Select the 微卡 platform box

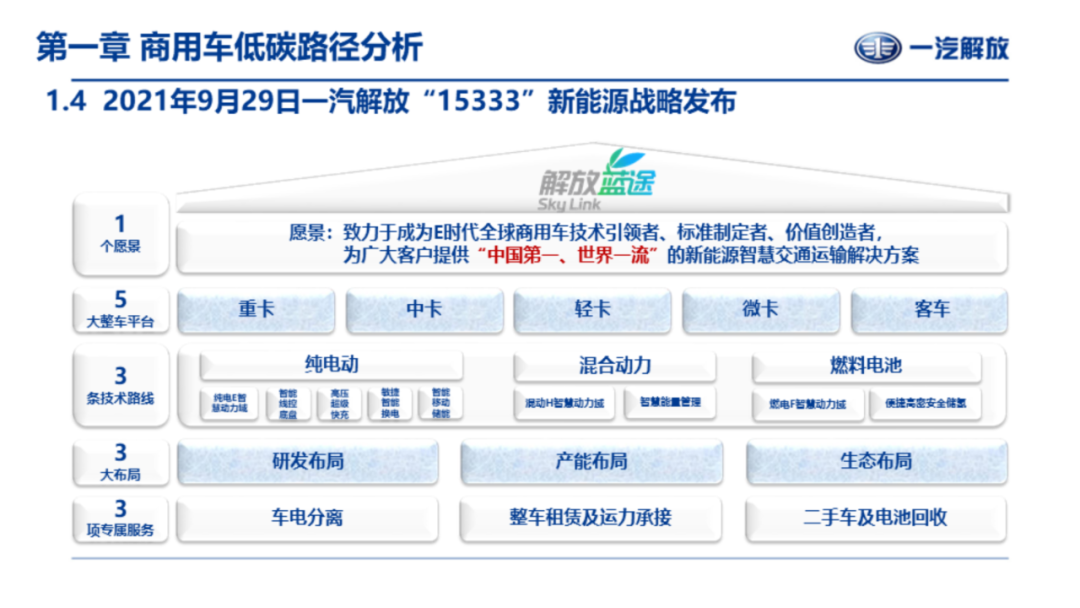pos(761,311)
